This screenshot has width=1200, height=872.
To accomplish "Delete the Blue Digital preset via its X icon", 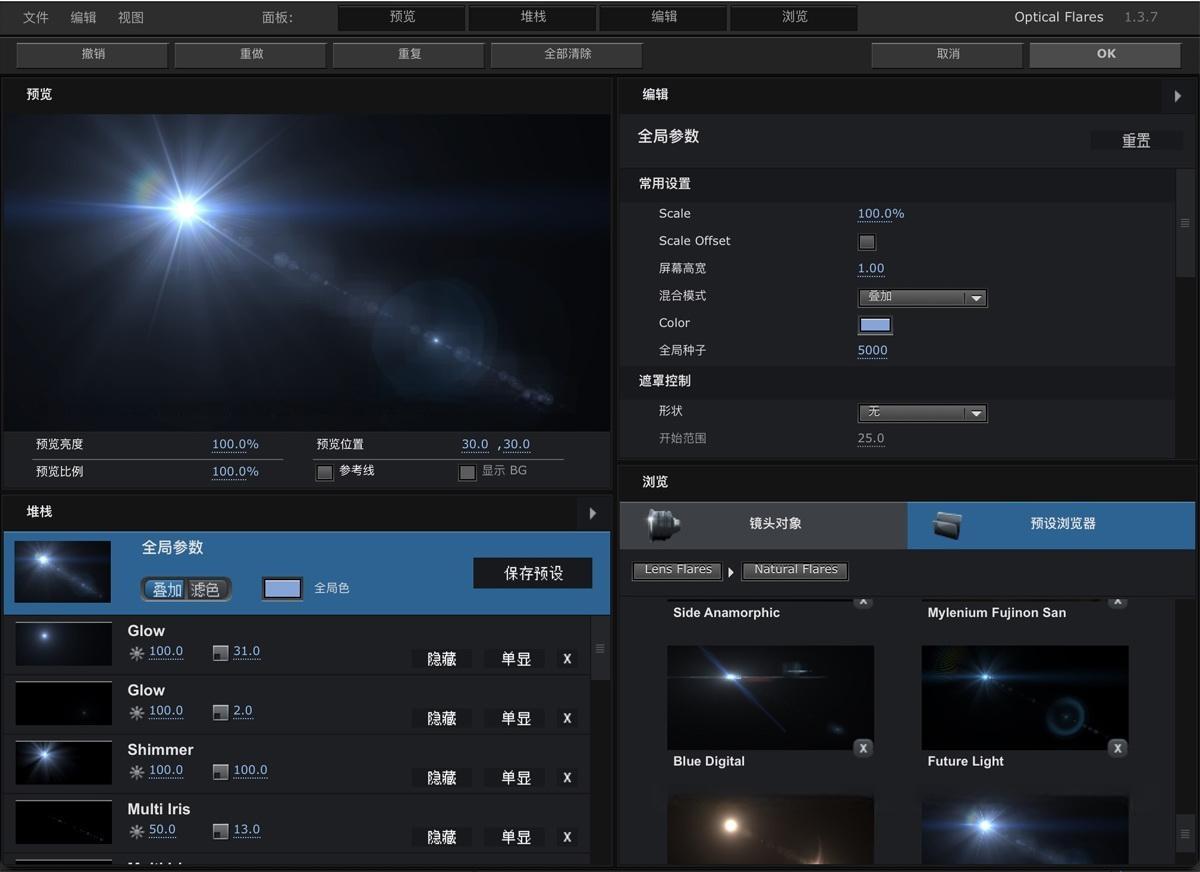I will tap(862, 747).
